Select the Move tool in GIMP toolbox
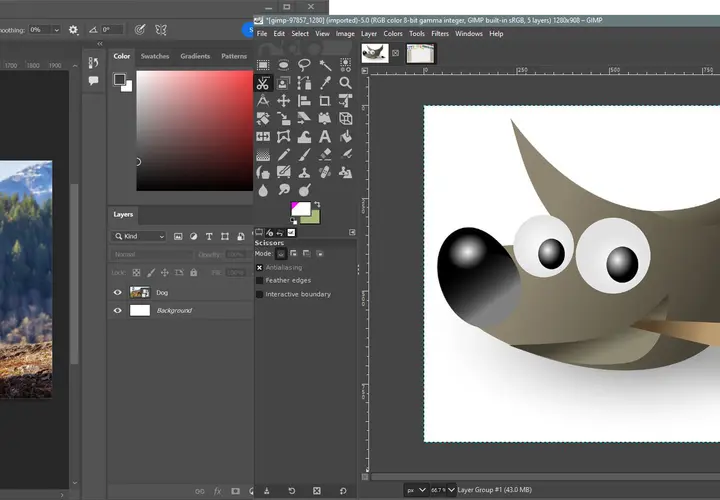The width and height of the screenshot is (720, 500). tap(283, 101)
